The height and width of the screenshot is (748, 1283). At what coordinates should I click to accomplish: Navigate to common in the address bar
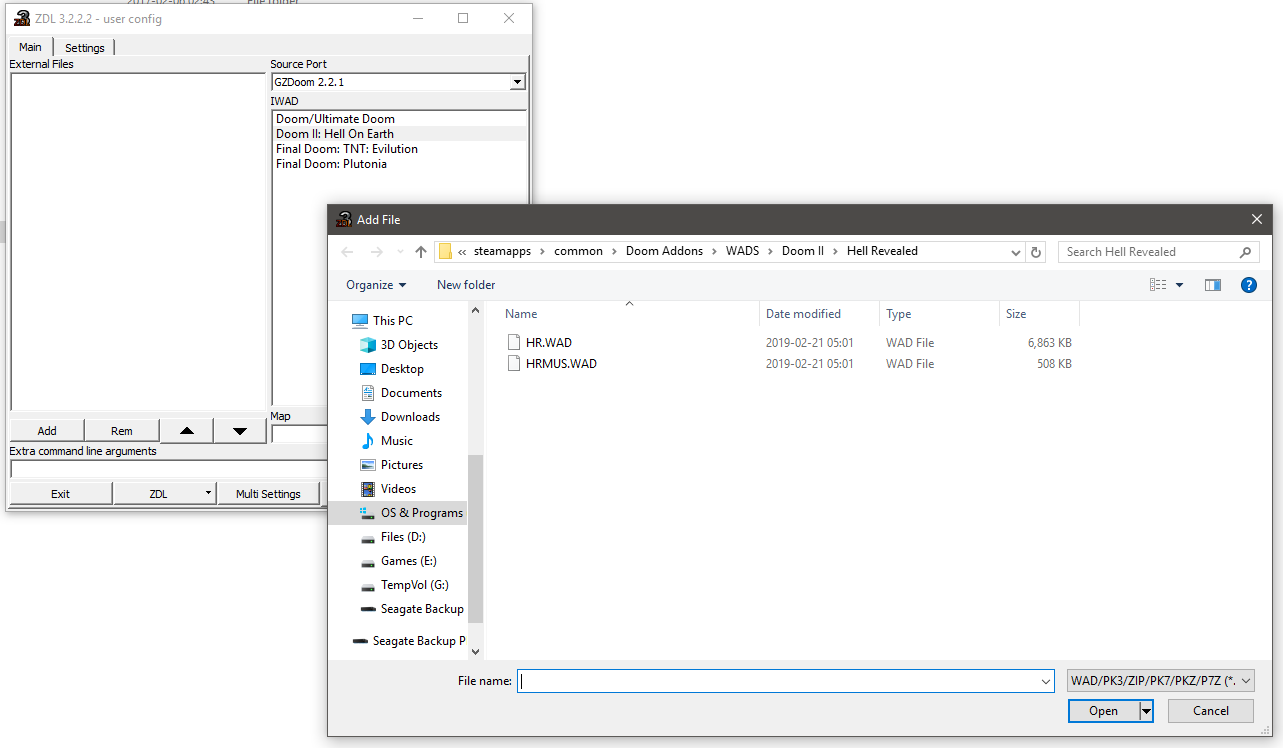579,252
